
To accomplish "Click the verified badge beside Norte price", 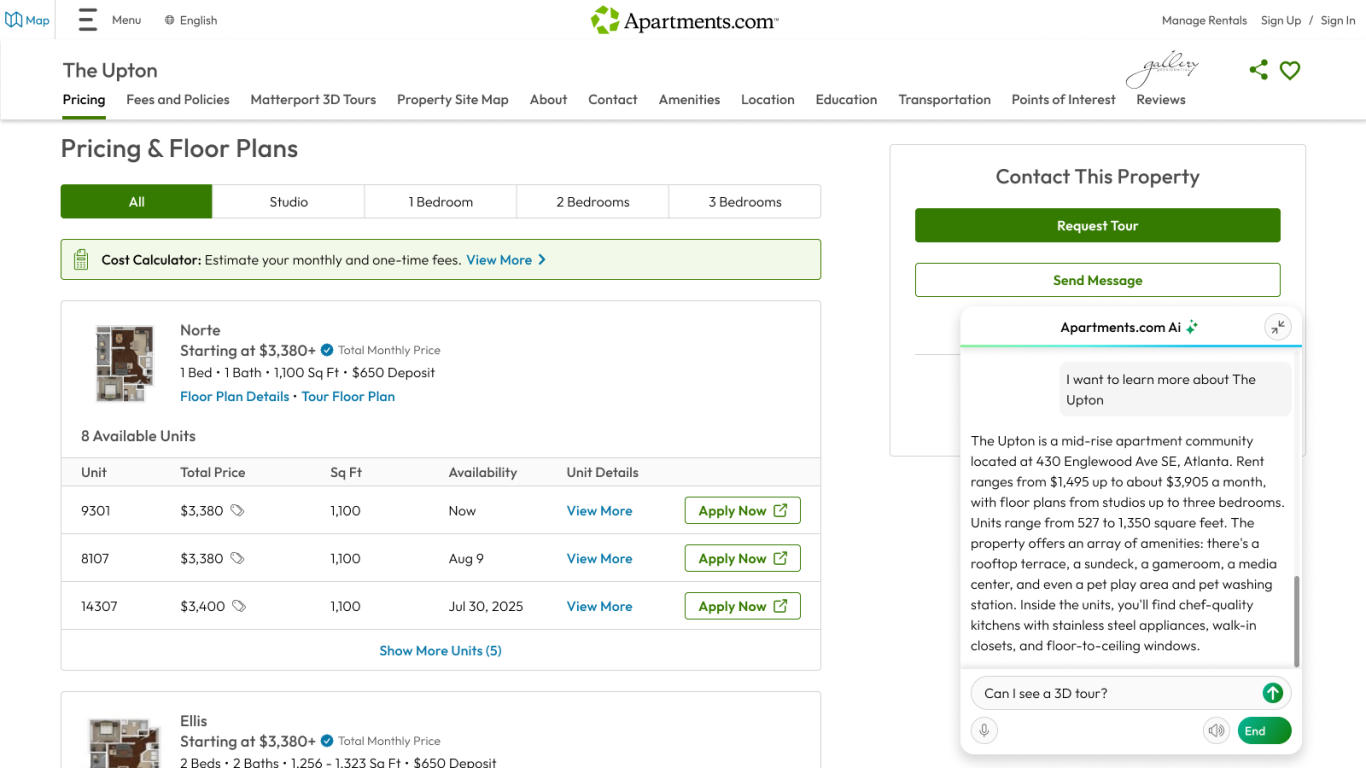I will (x=327, y=350).
